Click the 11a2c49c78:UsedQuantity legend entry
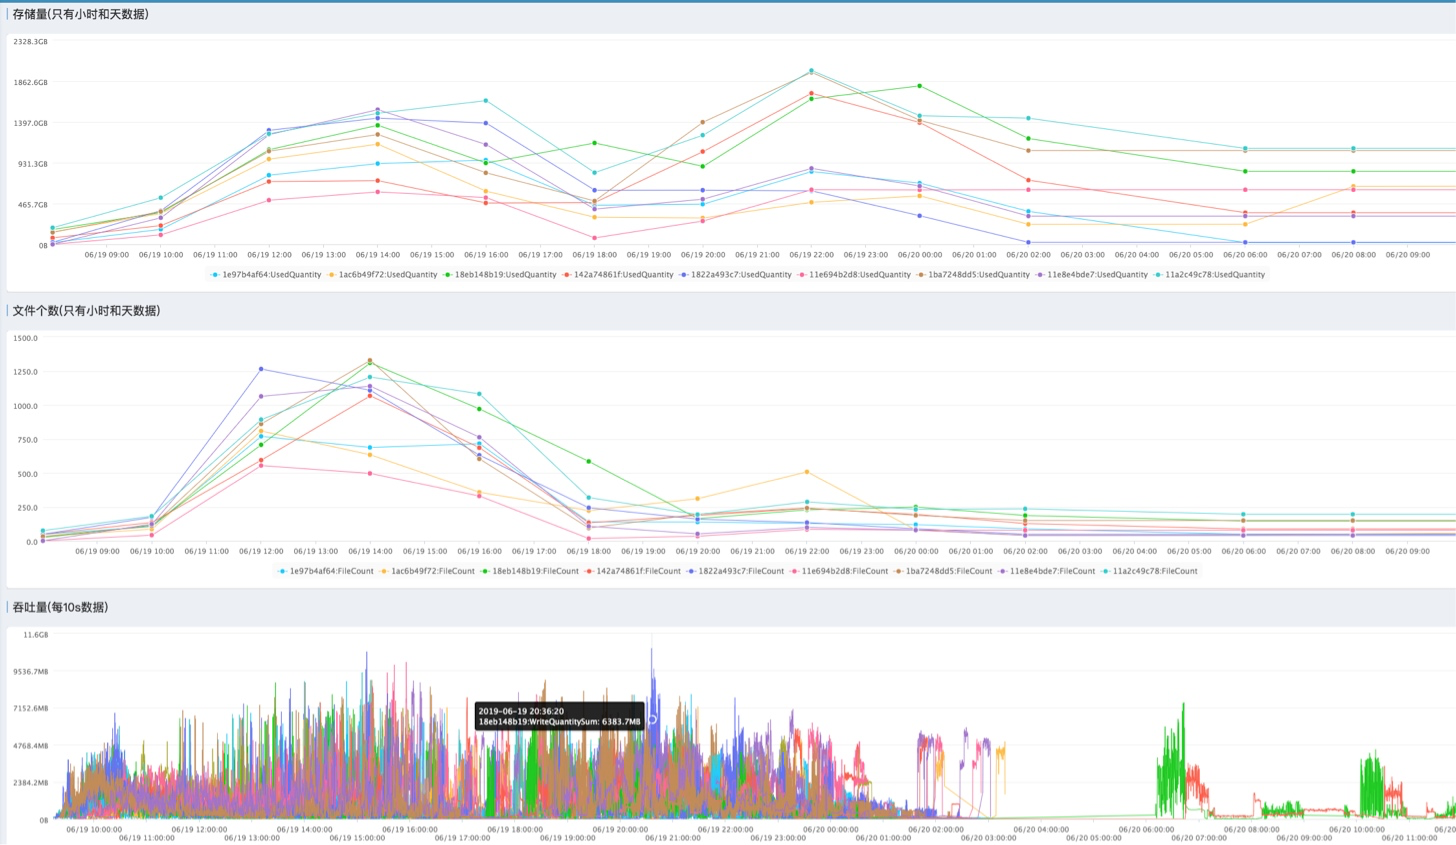Image resolution: width=1456 pixels, height=845 pixels. (1209, 274)
